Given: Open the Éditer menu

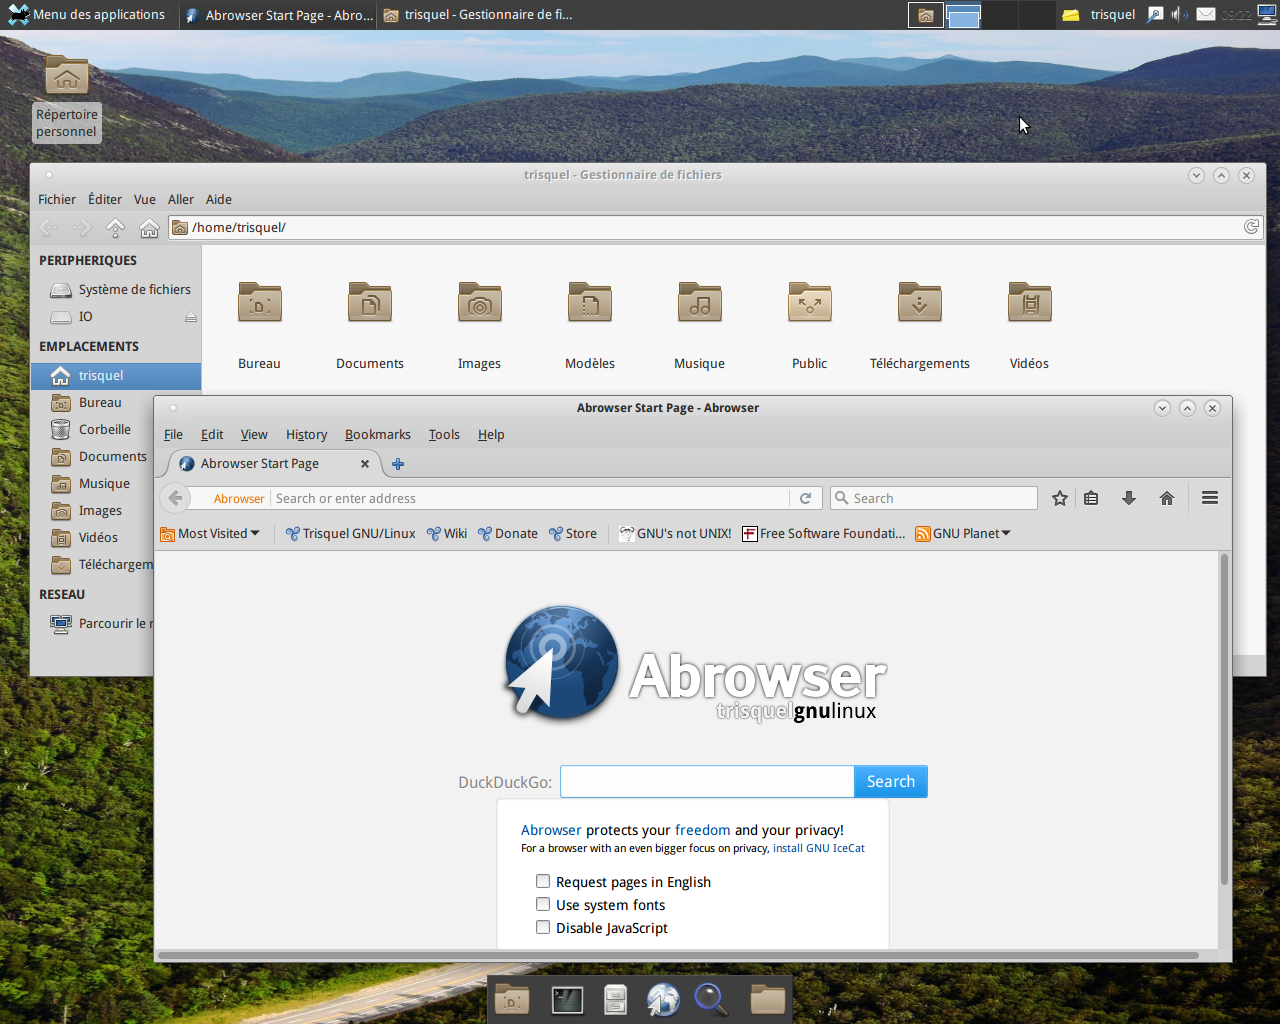Looking at the screenshot, I should click(105, 200).
